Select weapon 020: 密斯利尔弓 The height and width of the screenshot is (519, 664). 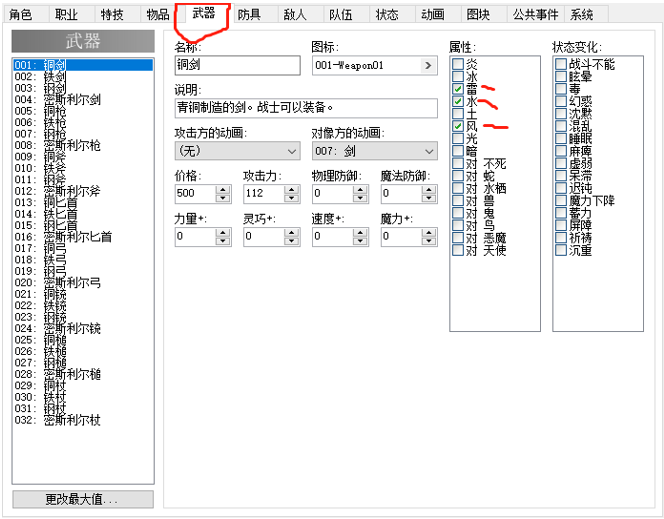[83, 282]
